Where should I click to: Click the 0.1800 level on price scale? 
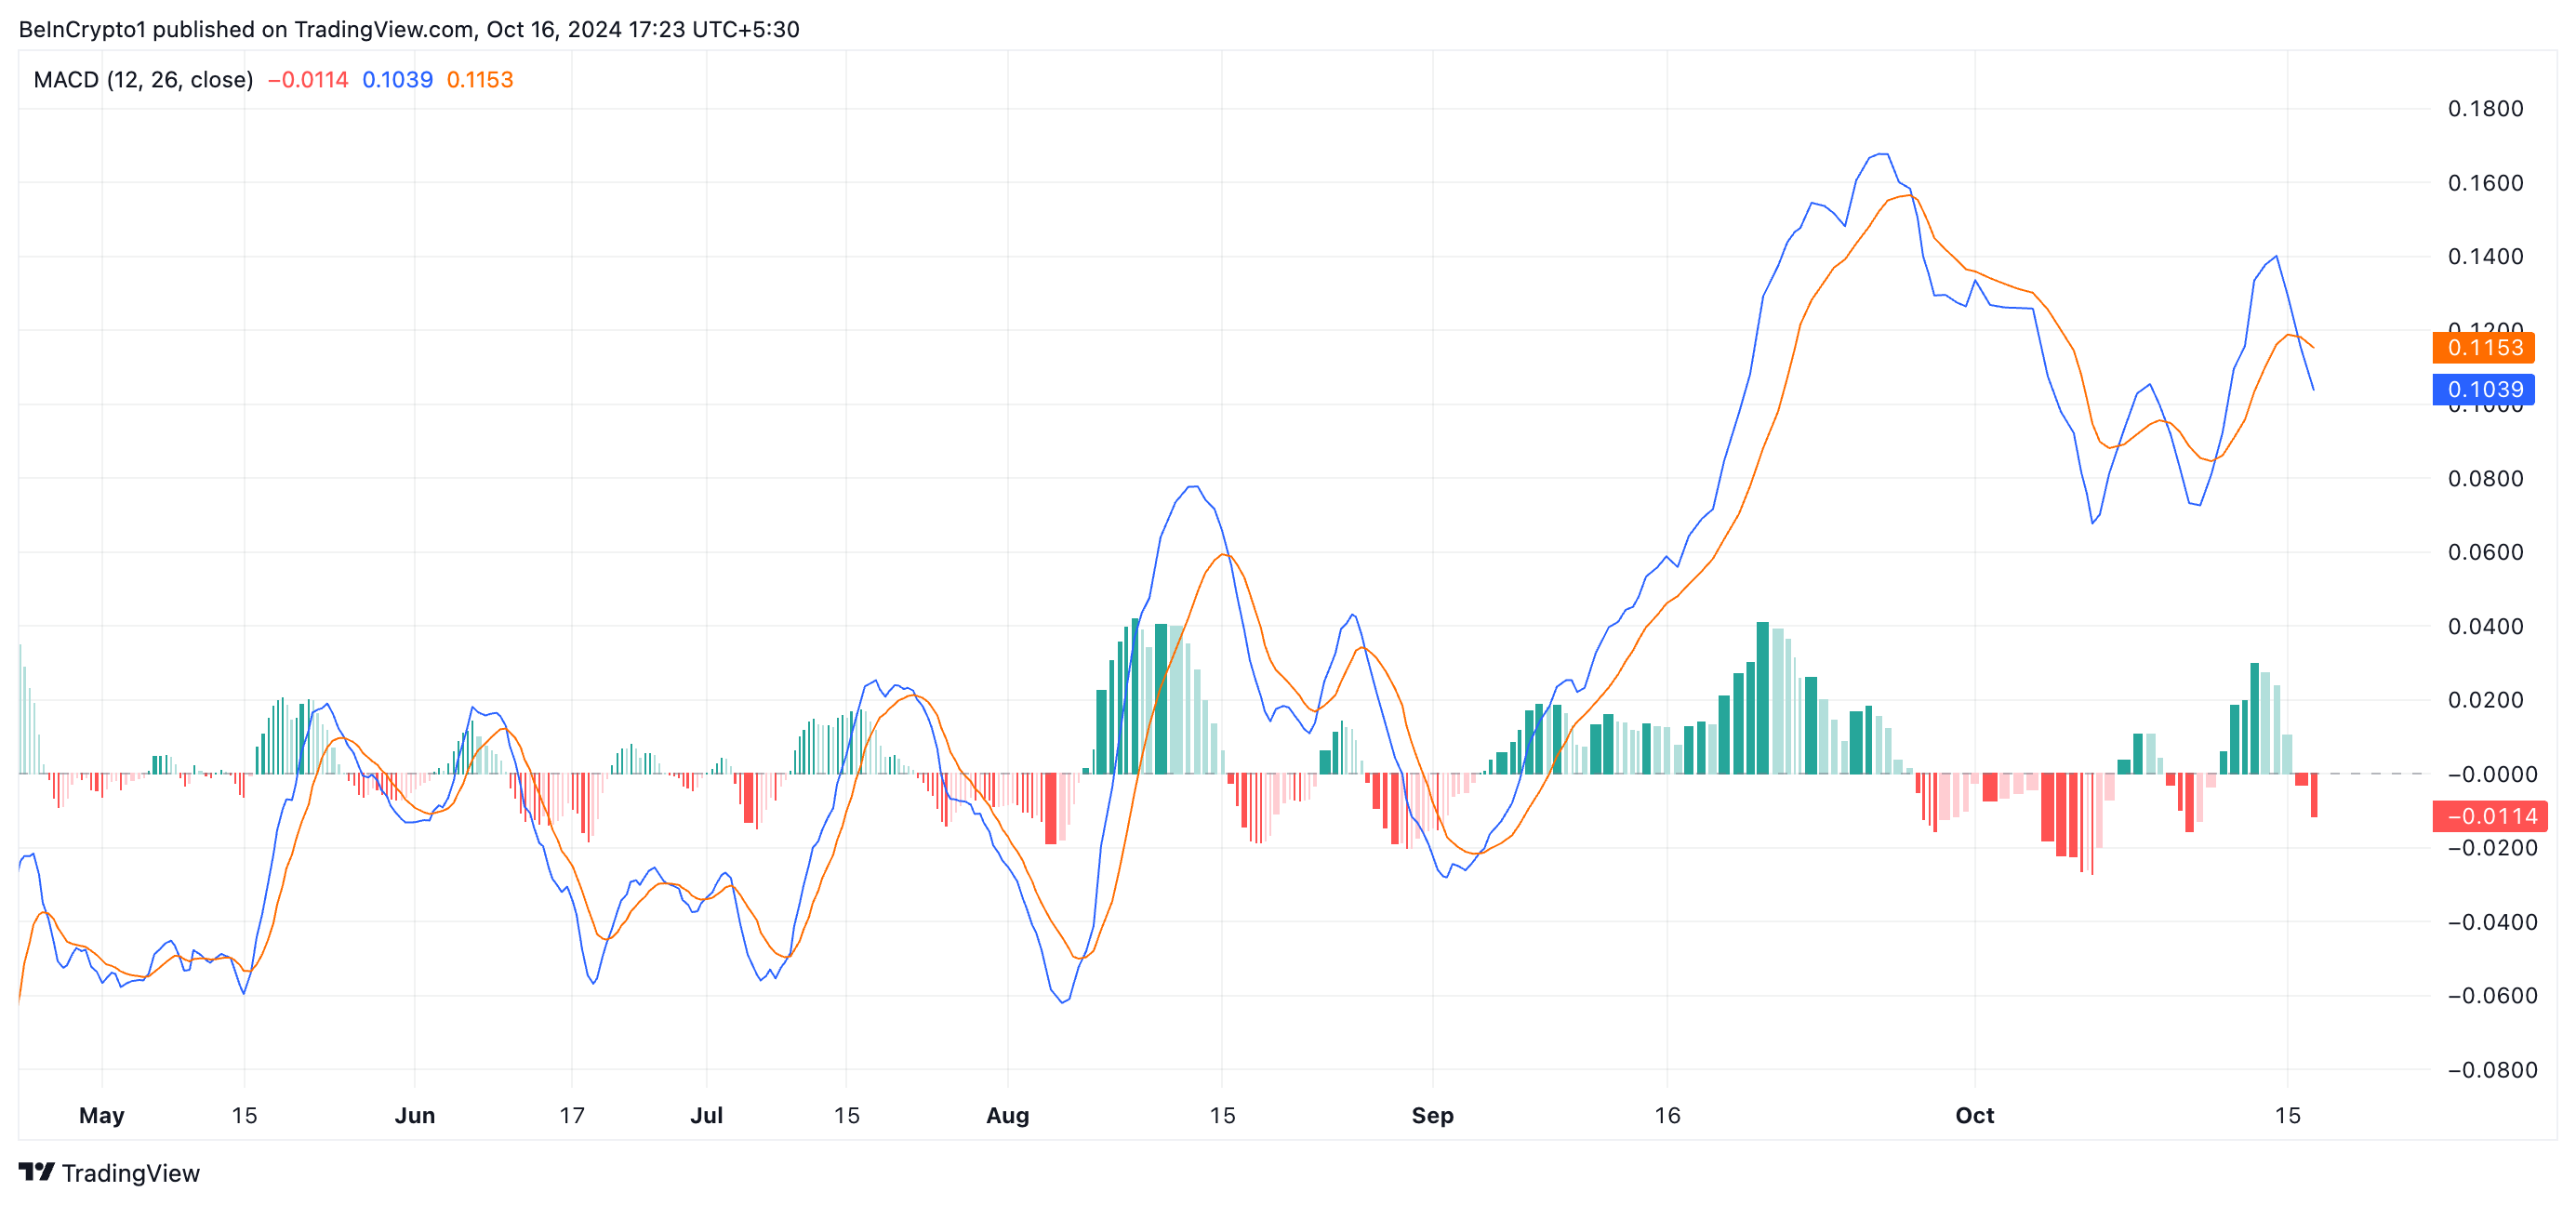2485,109
